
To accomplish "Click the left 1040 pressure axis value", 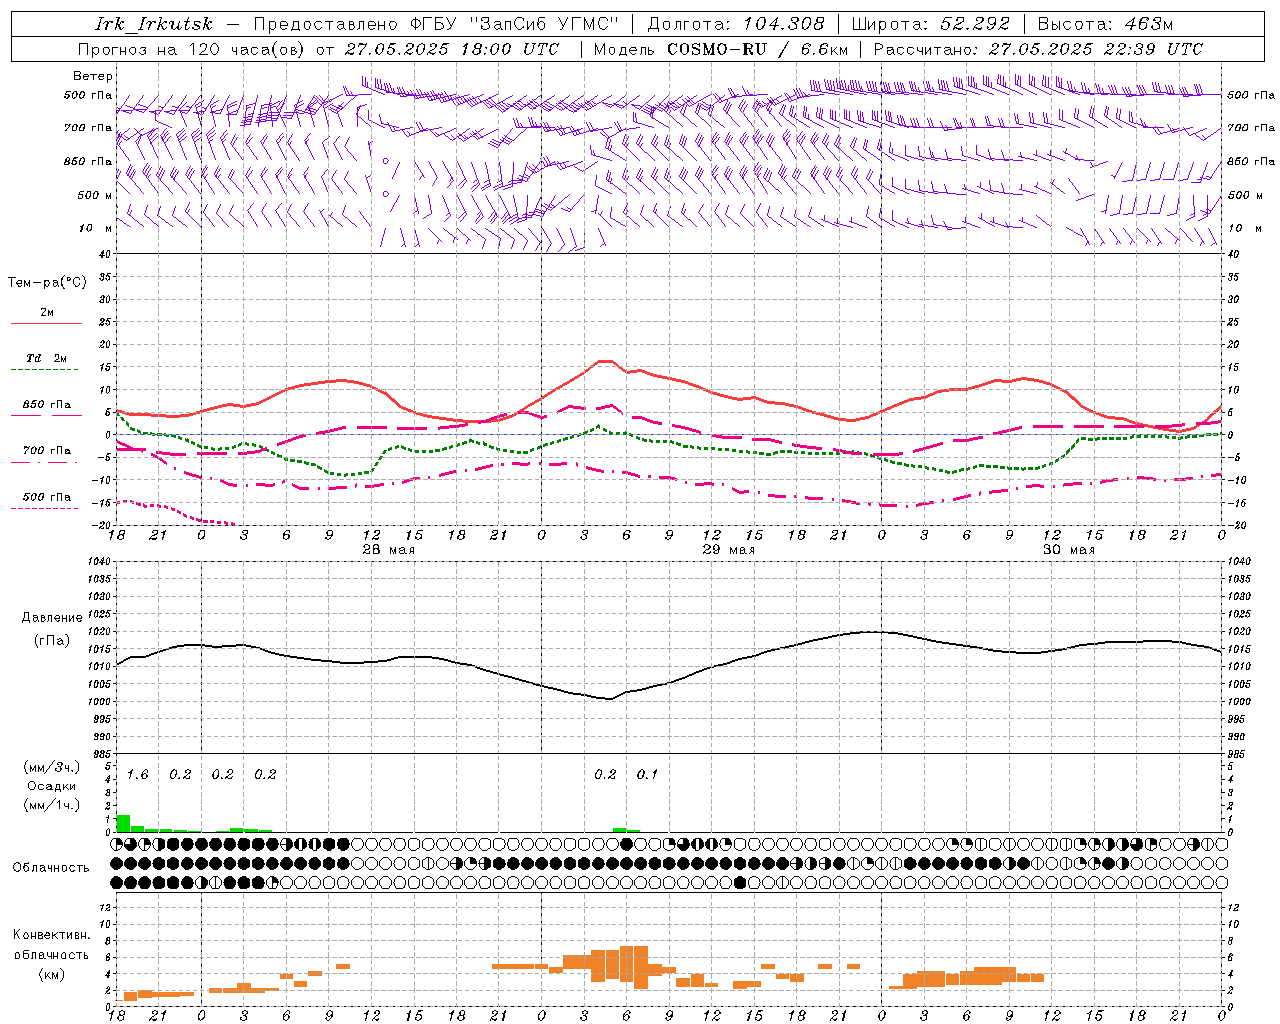I will 102,561.
